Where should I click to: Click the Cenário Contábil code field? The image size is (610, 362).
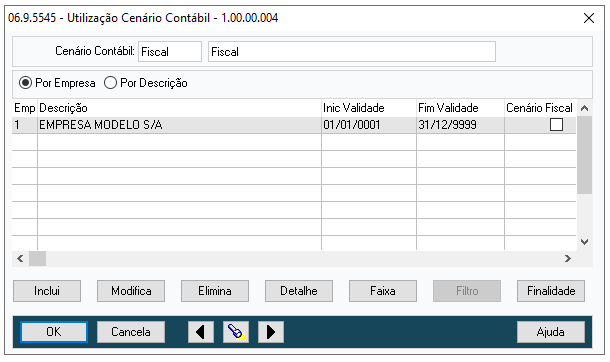click(170, 51)
